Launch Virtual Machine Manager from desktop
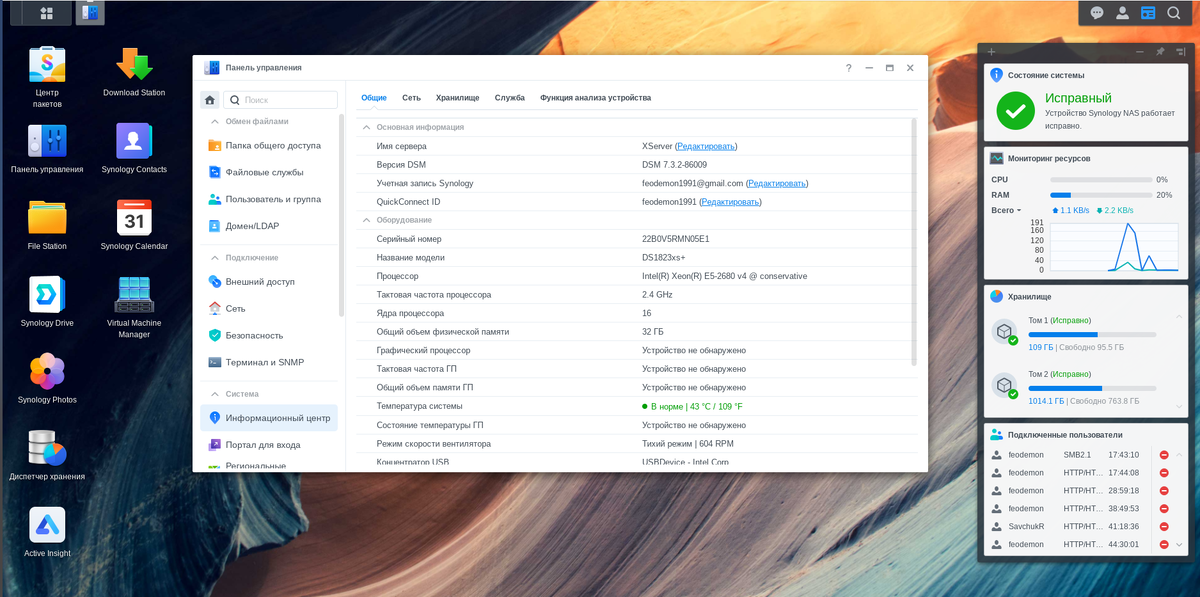1200x597 pixels. pos(134,295)
